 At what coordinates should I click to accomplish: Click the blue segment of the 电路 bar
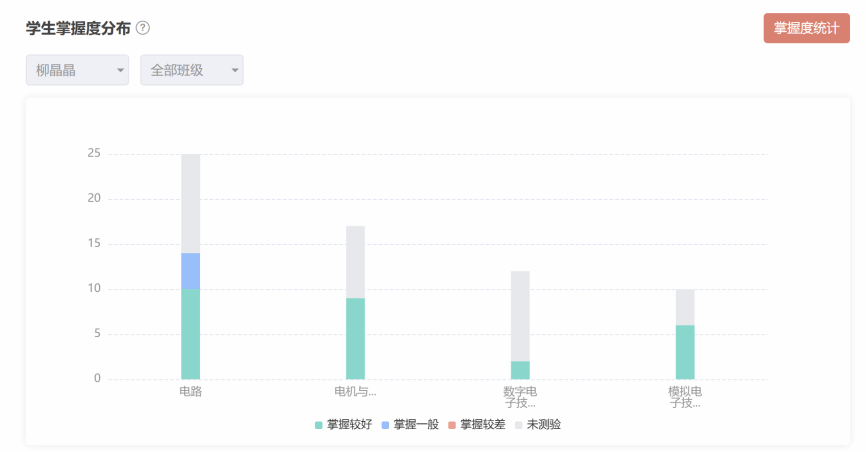[190, 271]
